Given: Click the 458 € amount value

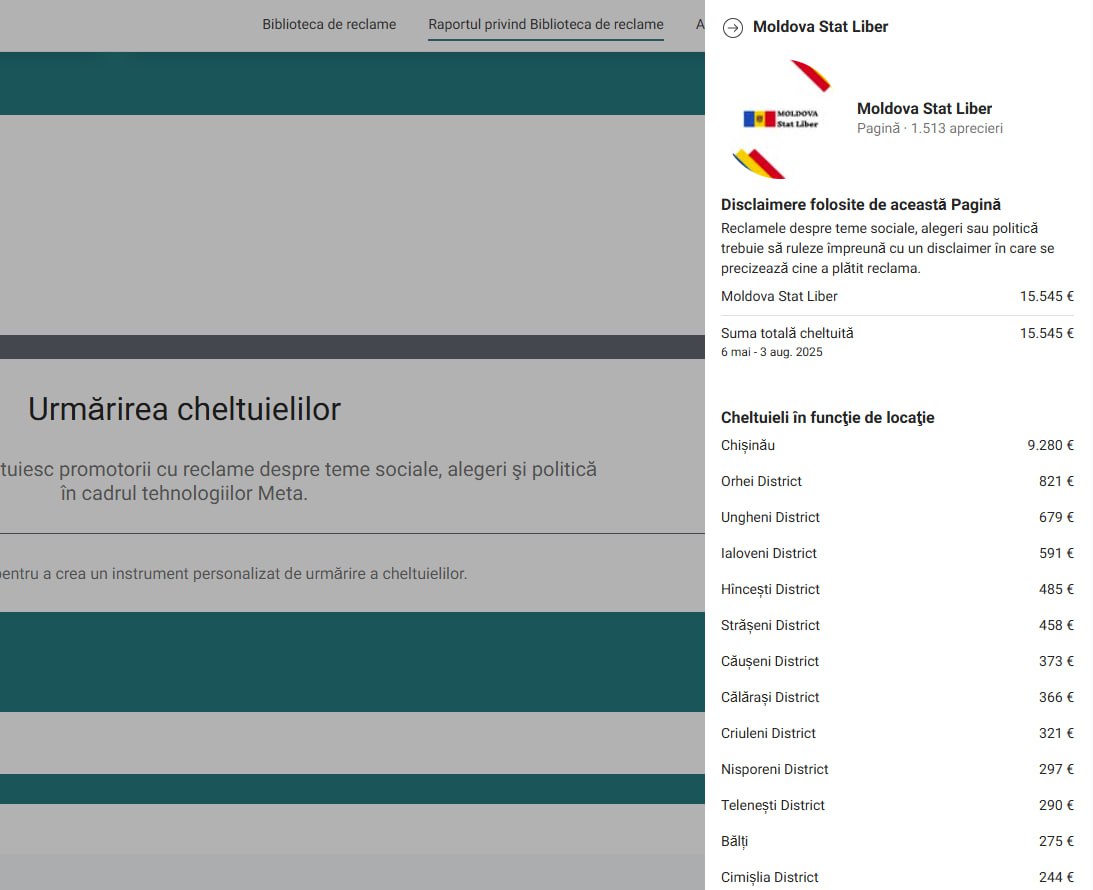Looking at the screenshot, I should pos(1056,625).
